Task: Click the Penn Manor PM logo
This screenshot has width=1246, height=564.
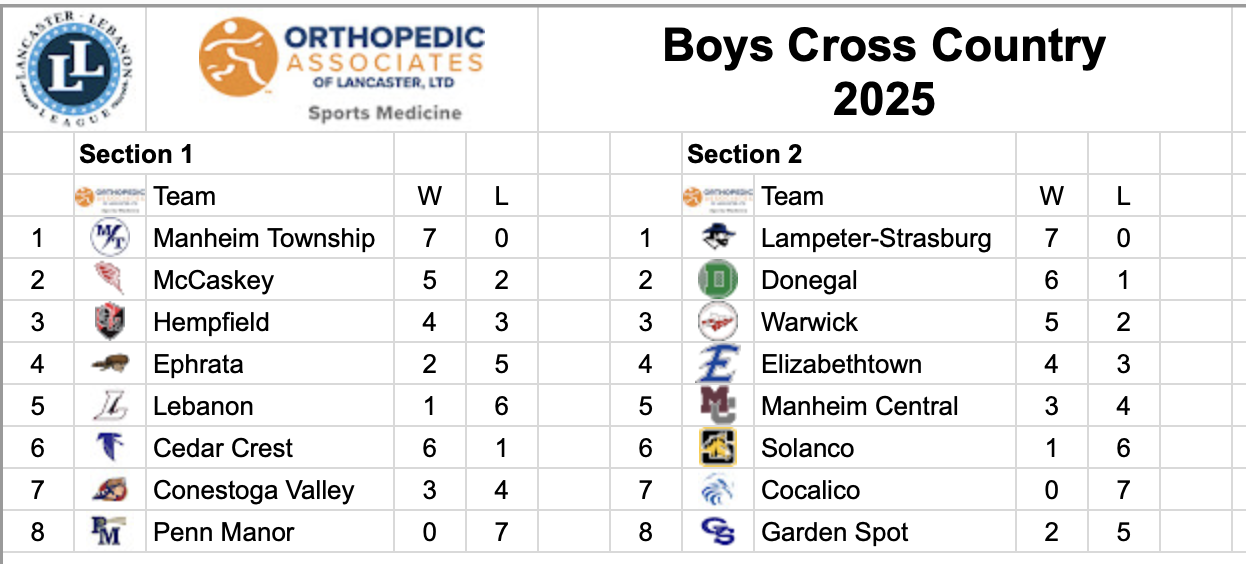Action: pyautogui.click(x=108, y=532)
